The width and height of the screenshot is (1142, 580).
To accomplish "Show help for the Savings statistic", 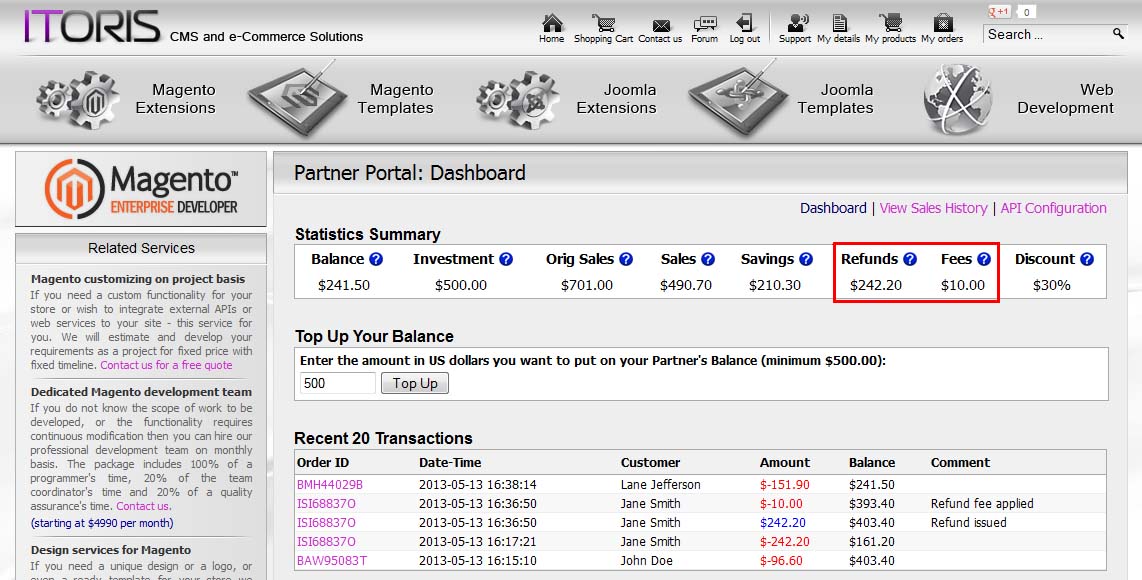I will click(806, 259).
